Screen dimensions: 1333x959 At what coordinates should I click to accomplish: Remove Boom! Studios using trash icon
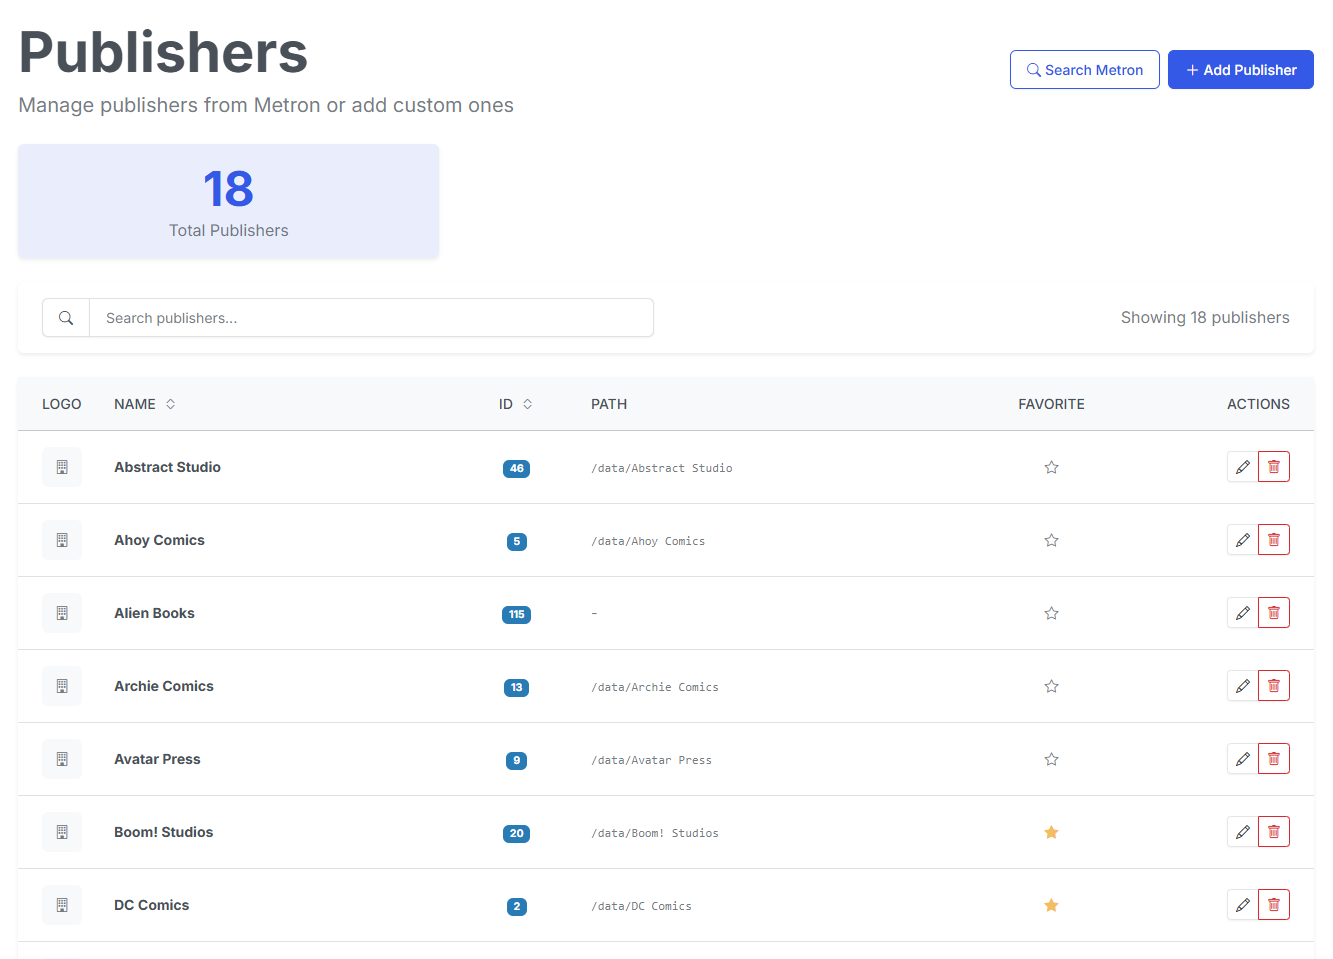coord(1273,832)
